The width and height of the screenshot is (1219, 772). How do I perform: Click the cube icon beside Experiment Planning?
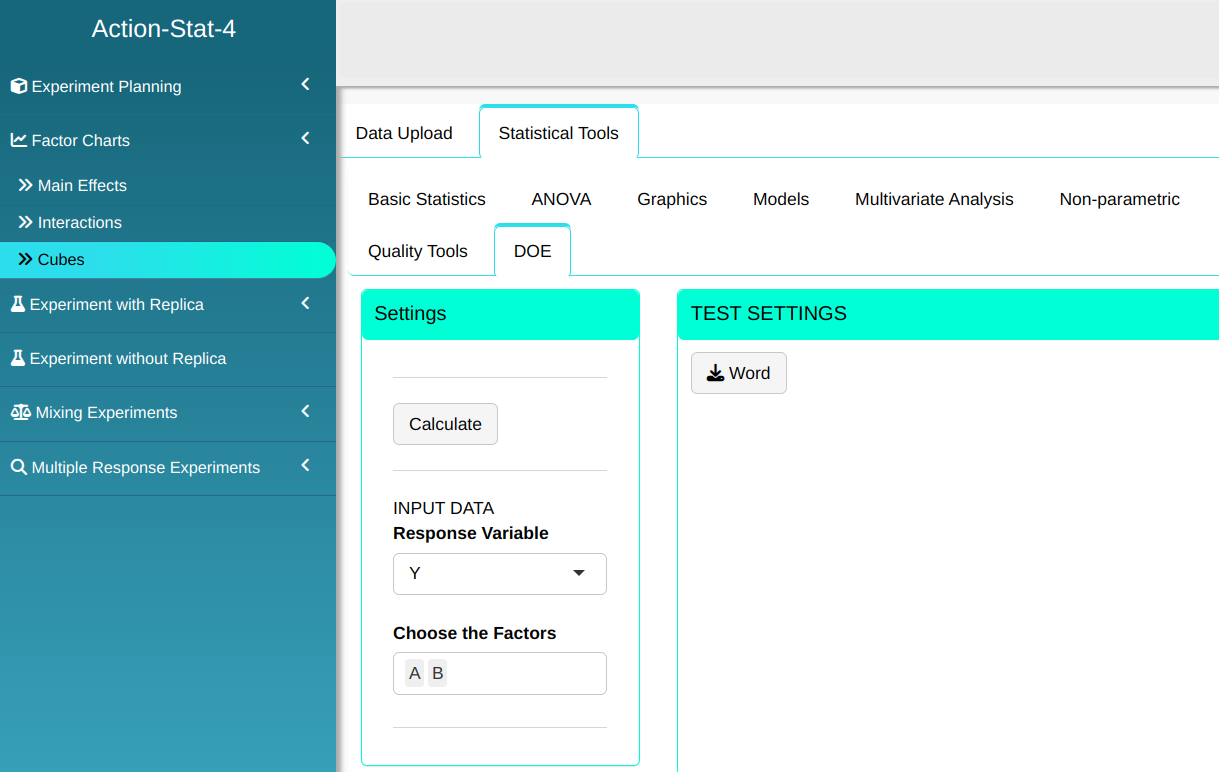(19, 87)
